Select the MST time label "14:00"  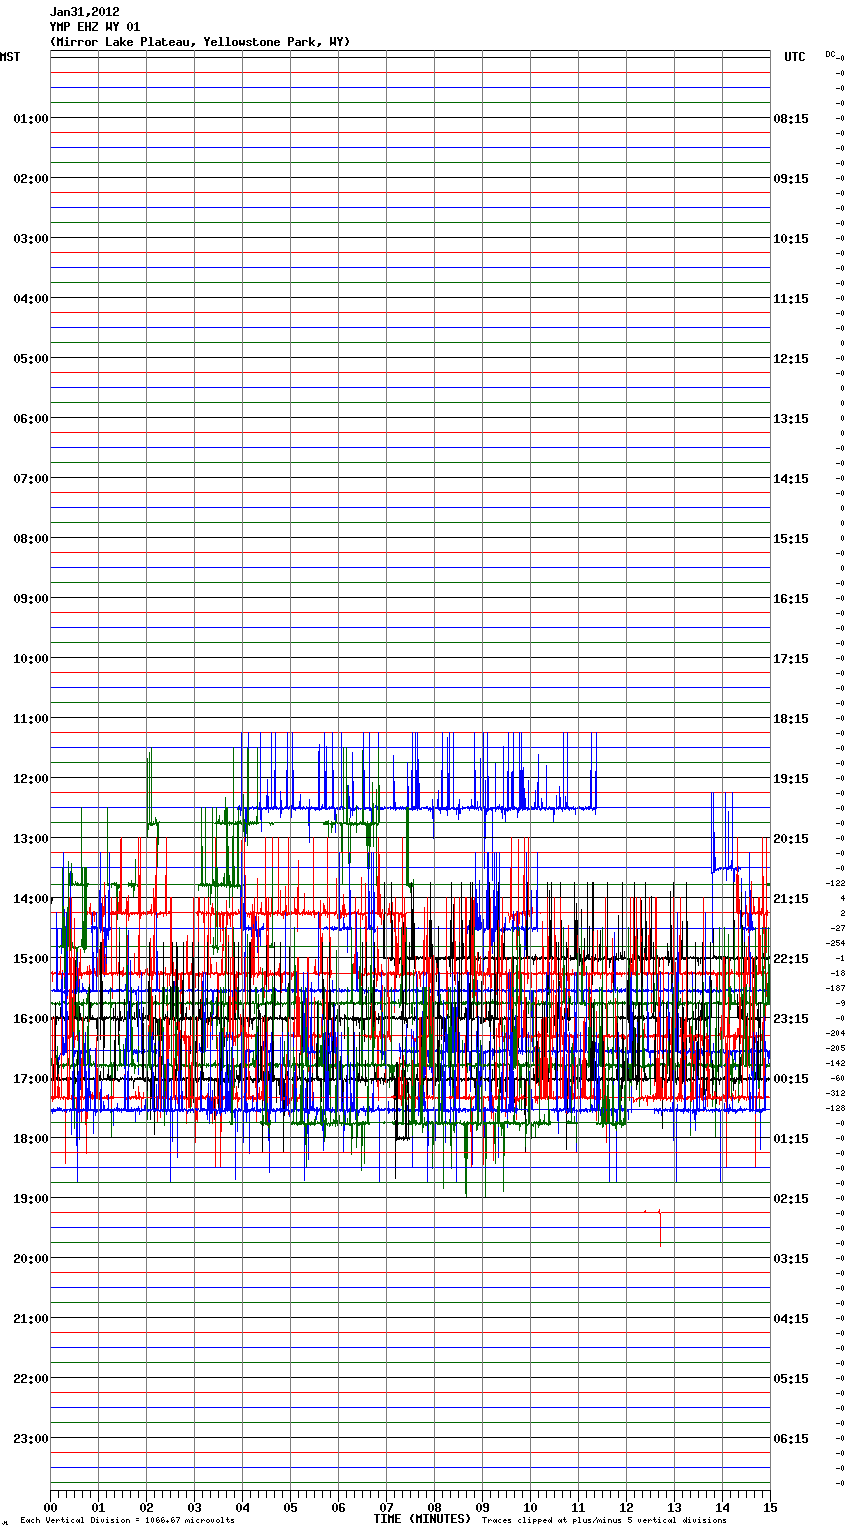(31, 899)
